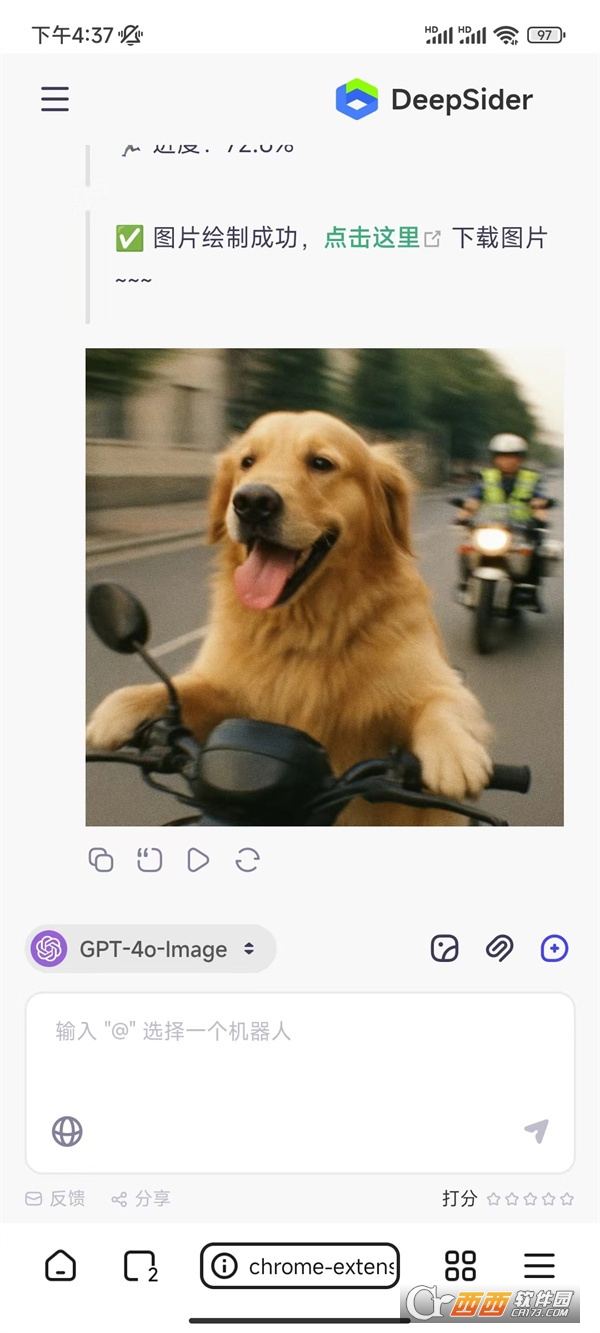Open the browser tab switcher showing 2
600x1333 pixels.
point(140,1266)
